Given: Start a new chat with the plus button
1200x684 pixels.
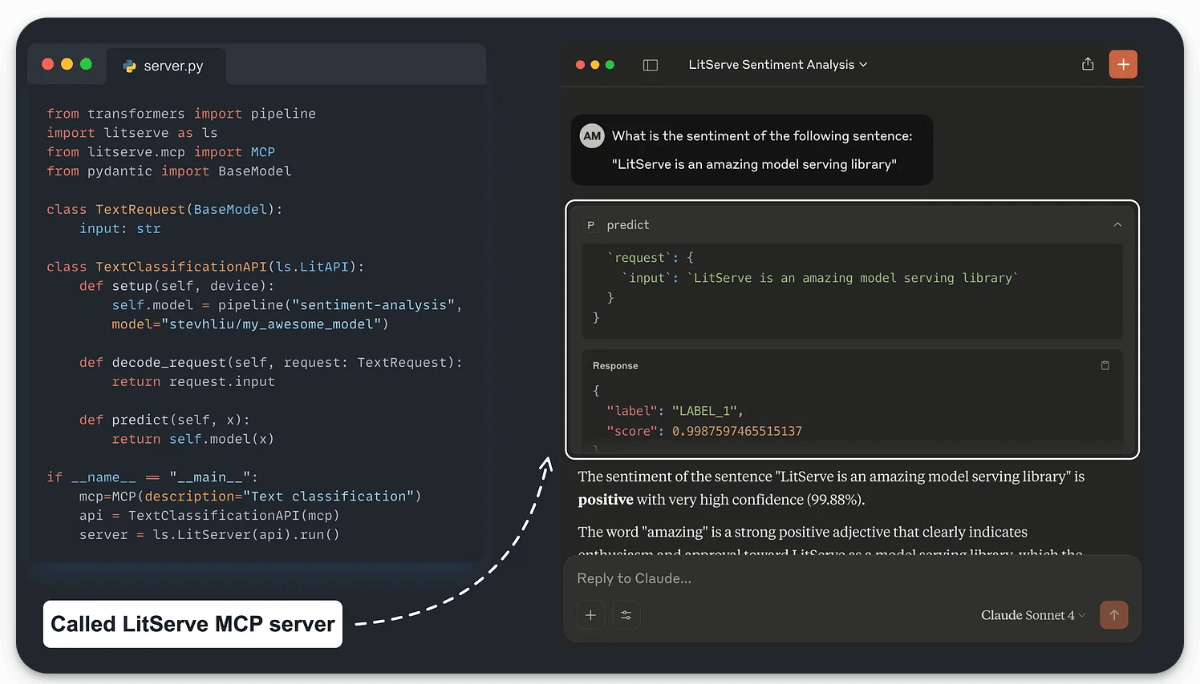Looking at the screenshot, I should pos(1123,64).
